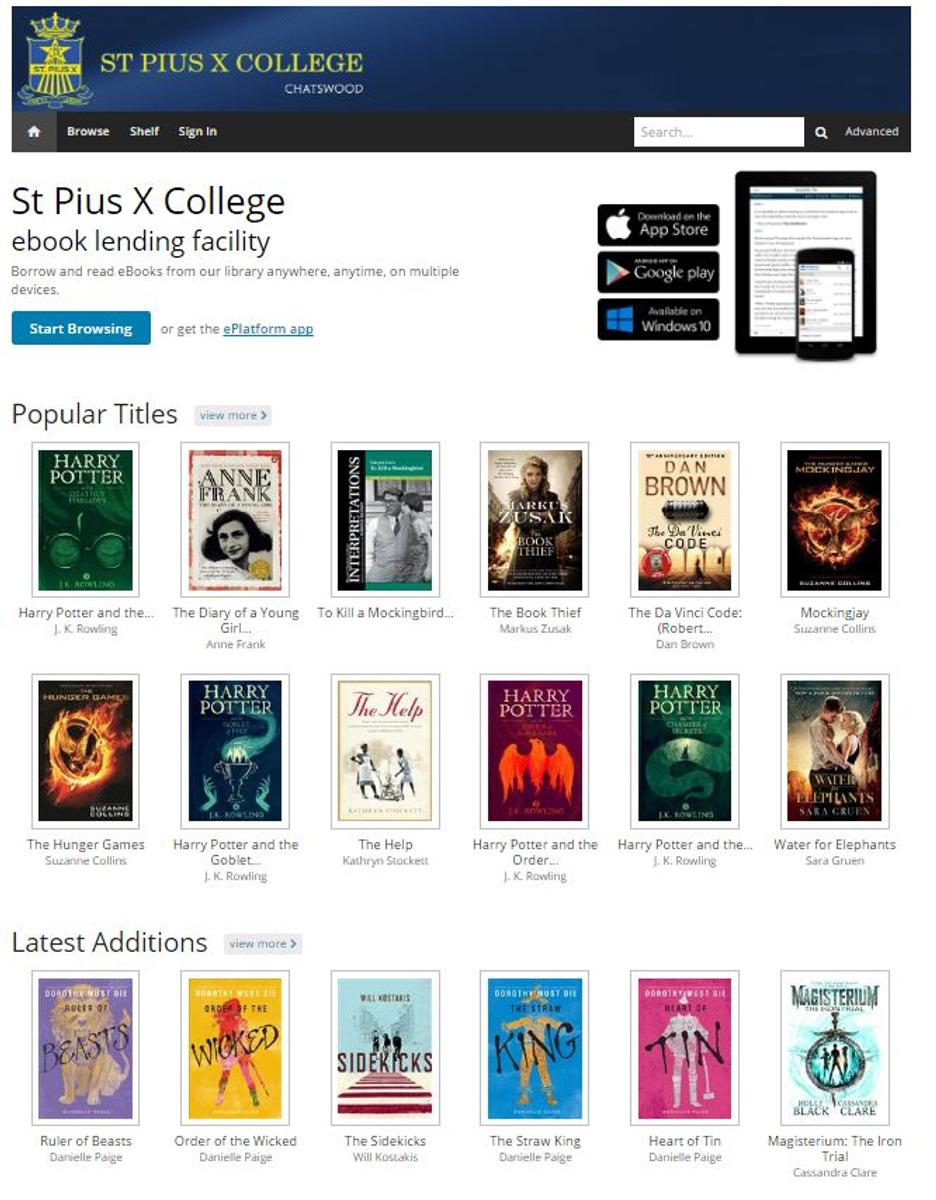Select Sign In in the navigation bar
Screen dimensions: 936x1200
pos(198,132)
